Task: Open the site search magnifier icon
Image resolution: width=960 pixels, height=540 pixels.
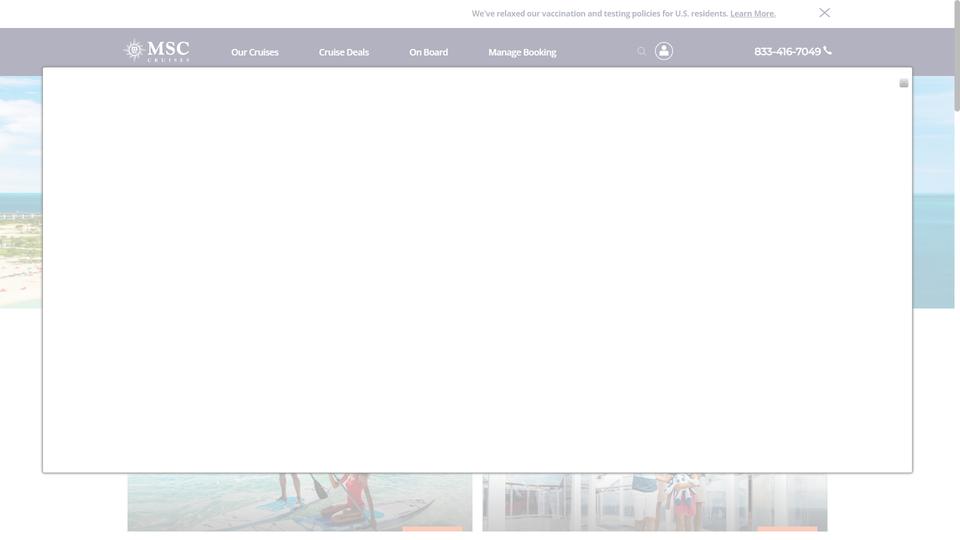Action: tap(641, 51)
